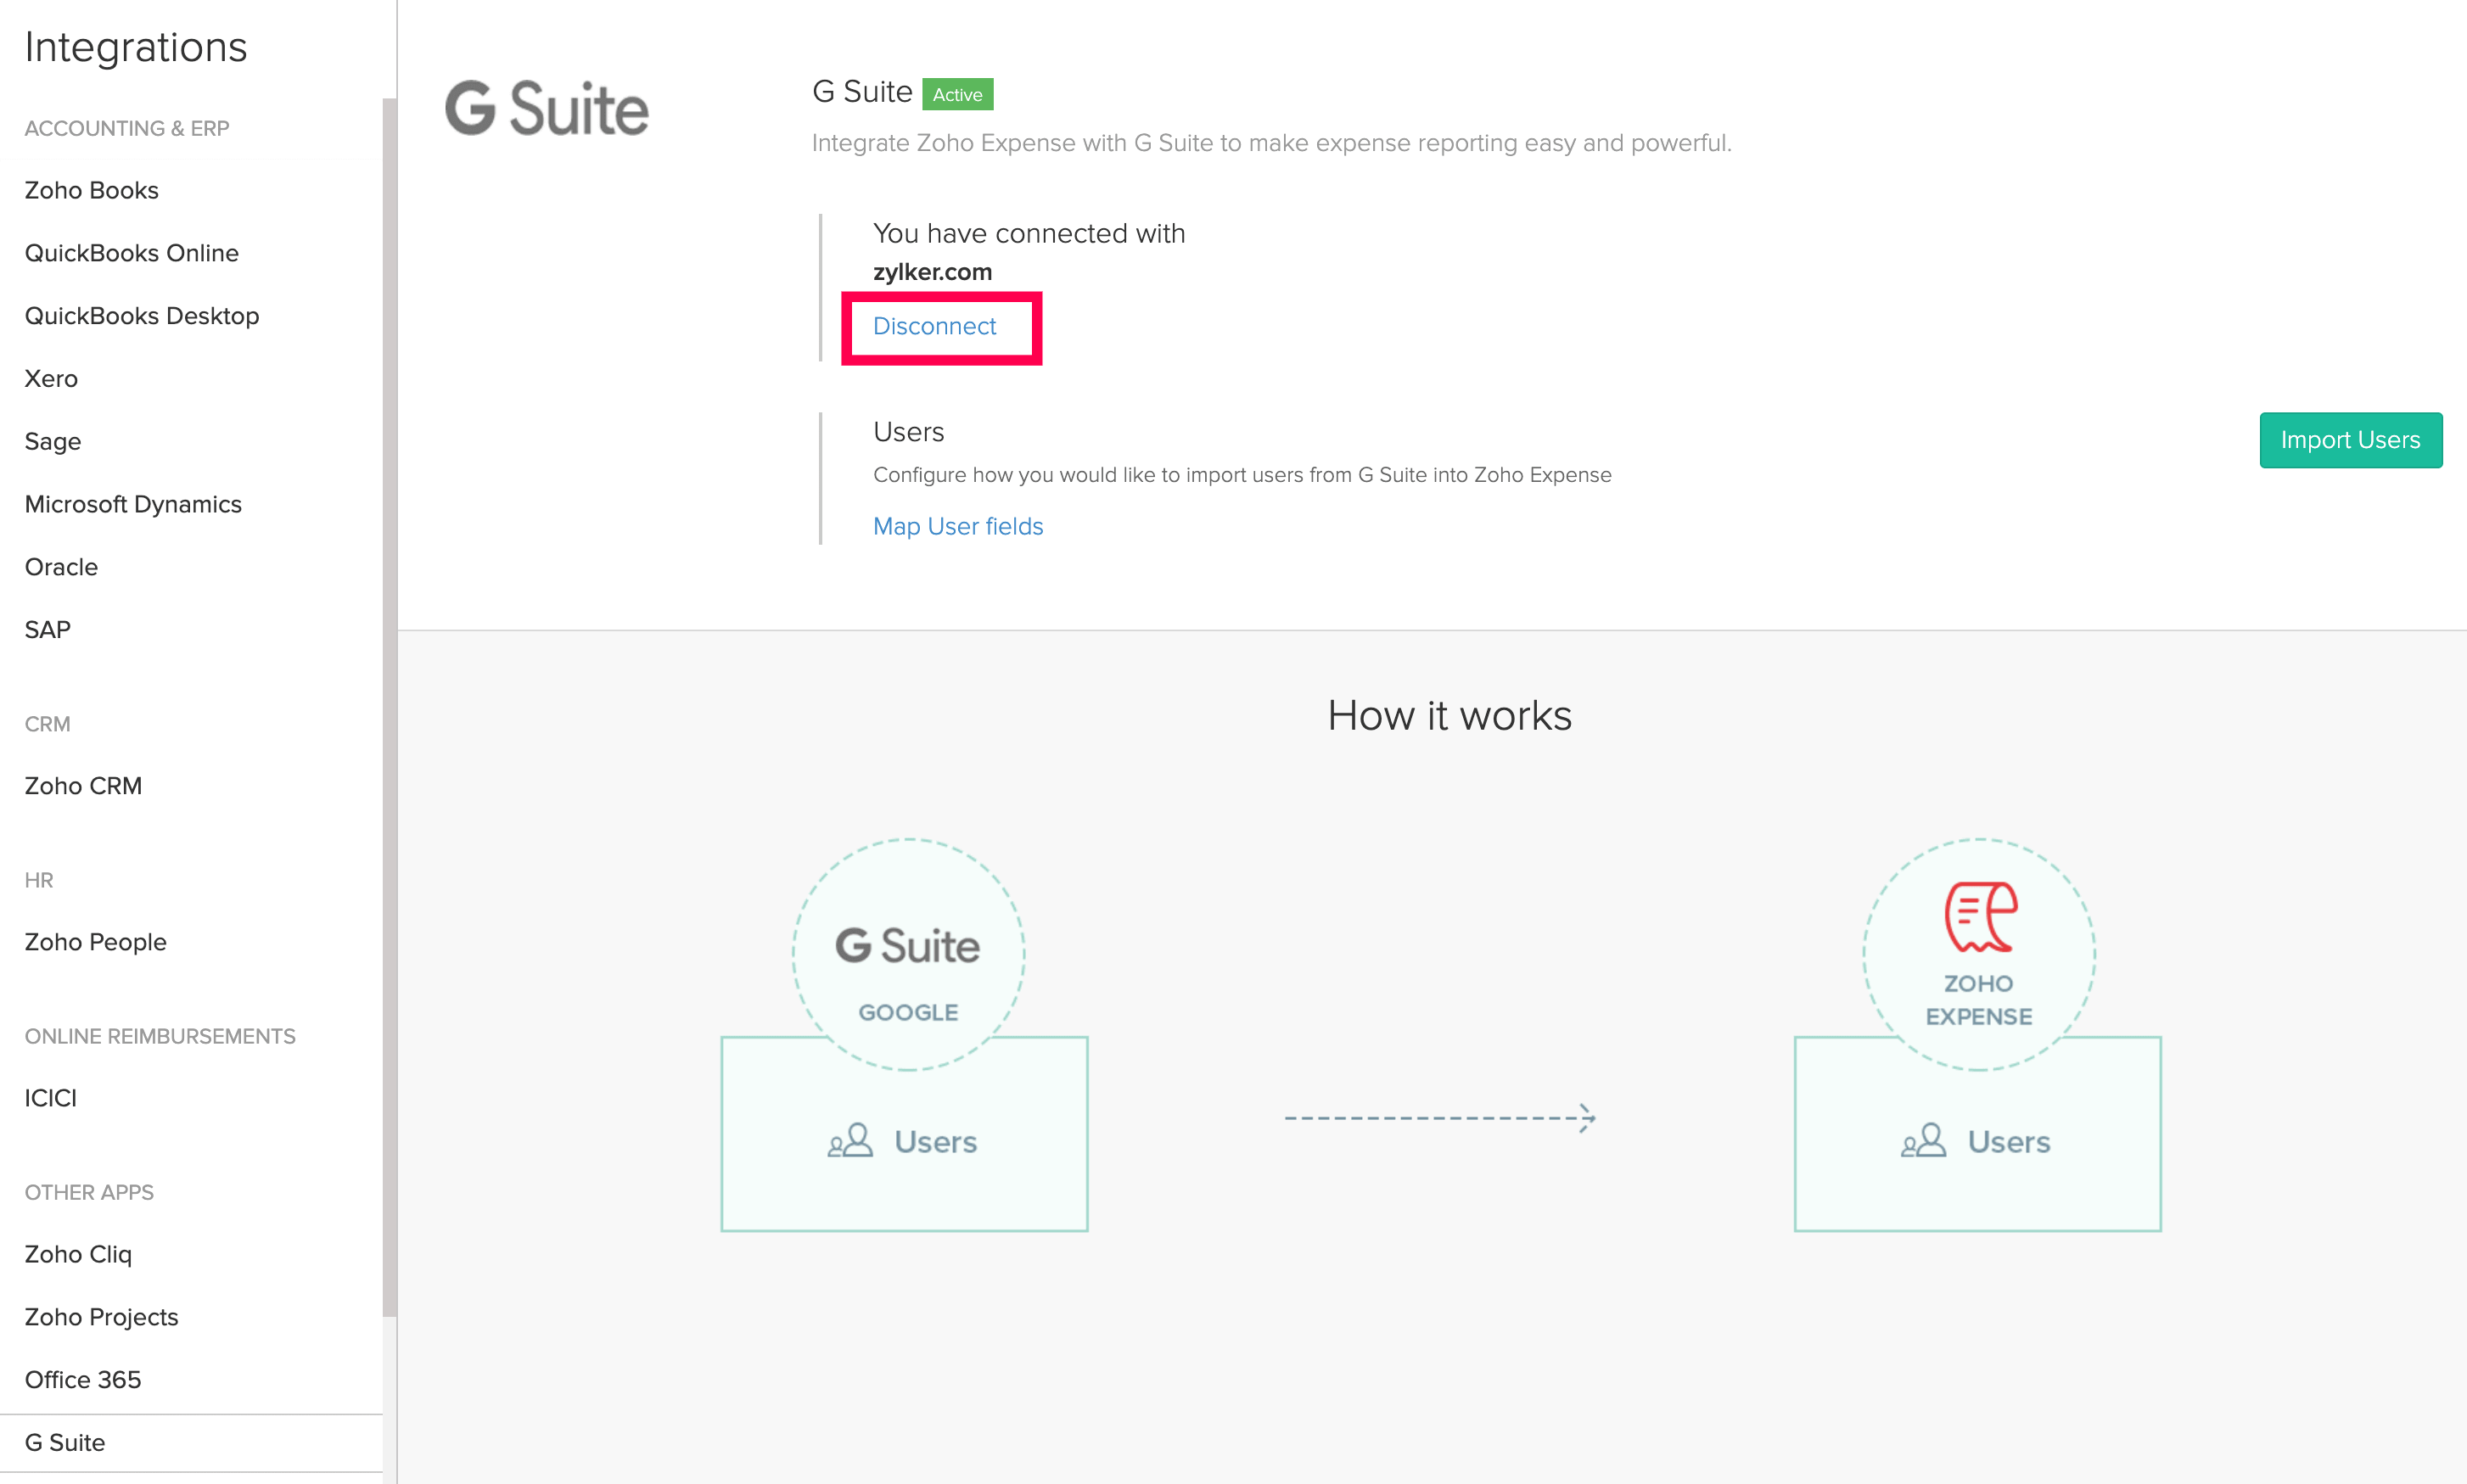This screenshot has width=2467, height=1484.
Task: Select Office 365 in the sidebar
Action: 83,1380
